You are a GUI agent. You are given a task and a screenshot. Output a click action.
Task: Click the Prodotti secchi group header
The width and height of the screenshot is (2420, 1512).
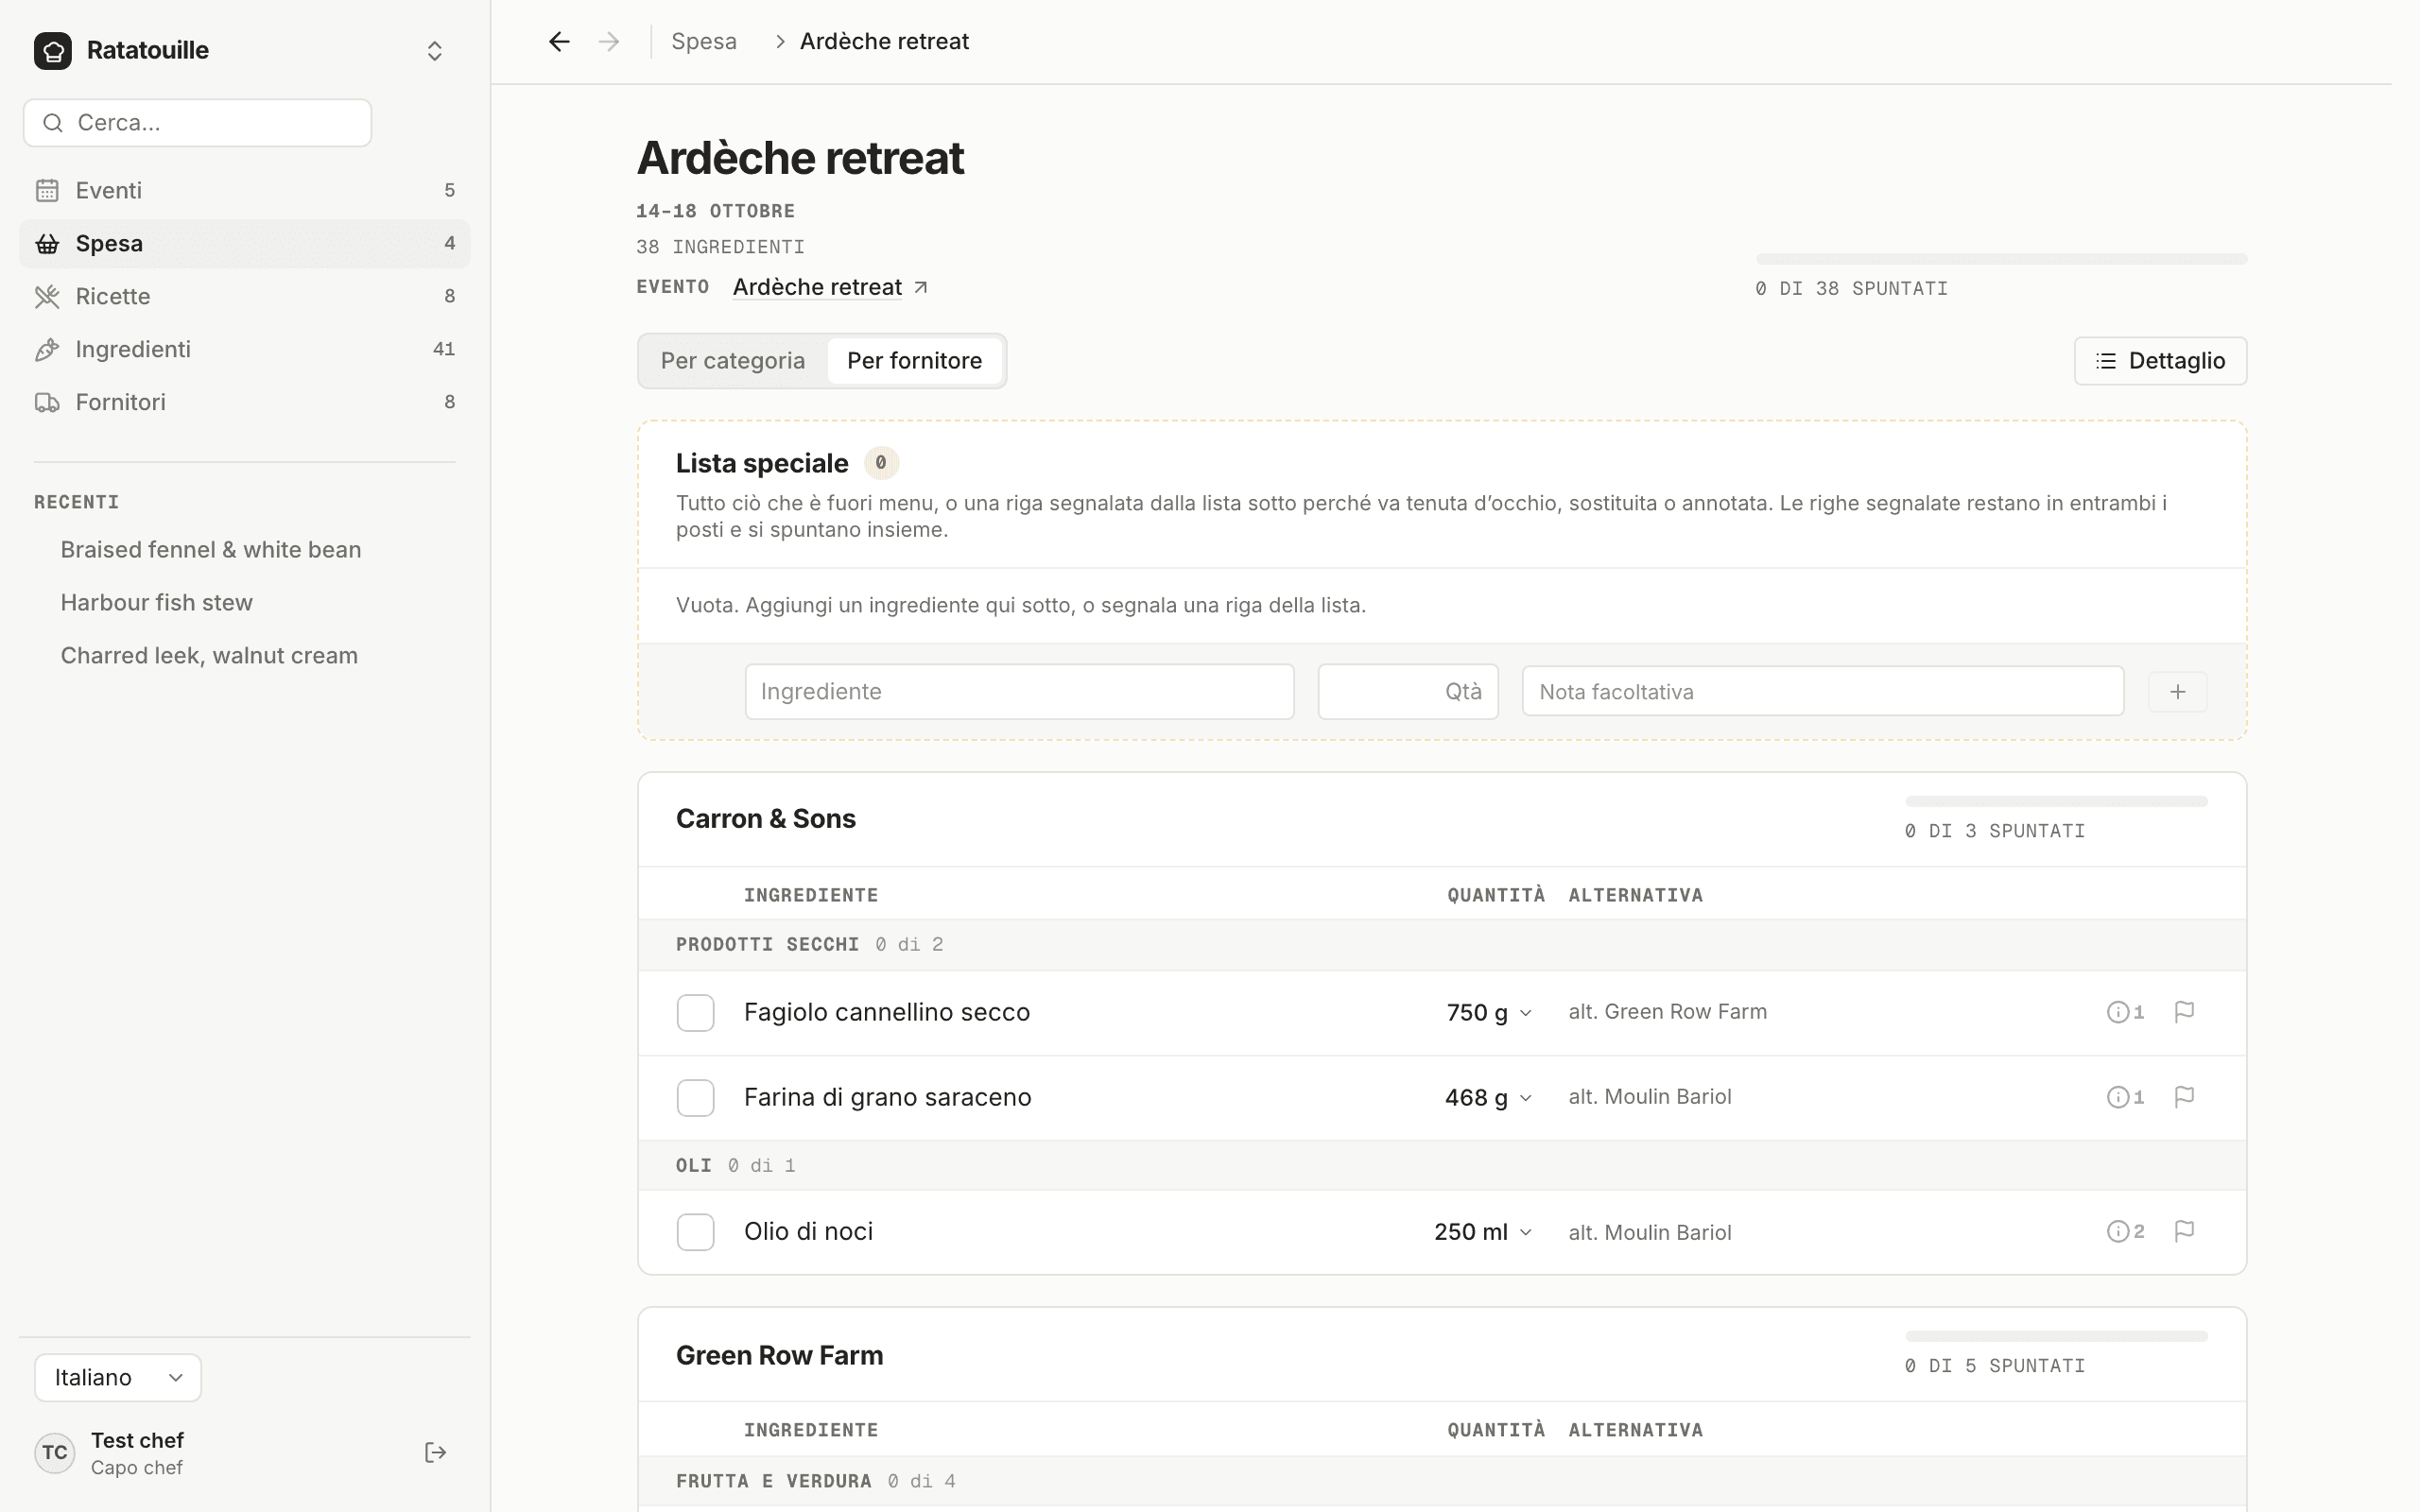pos(1442,945)
